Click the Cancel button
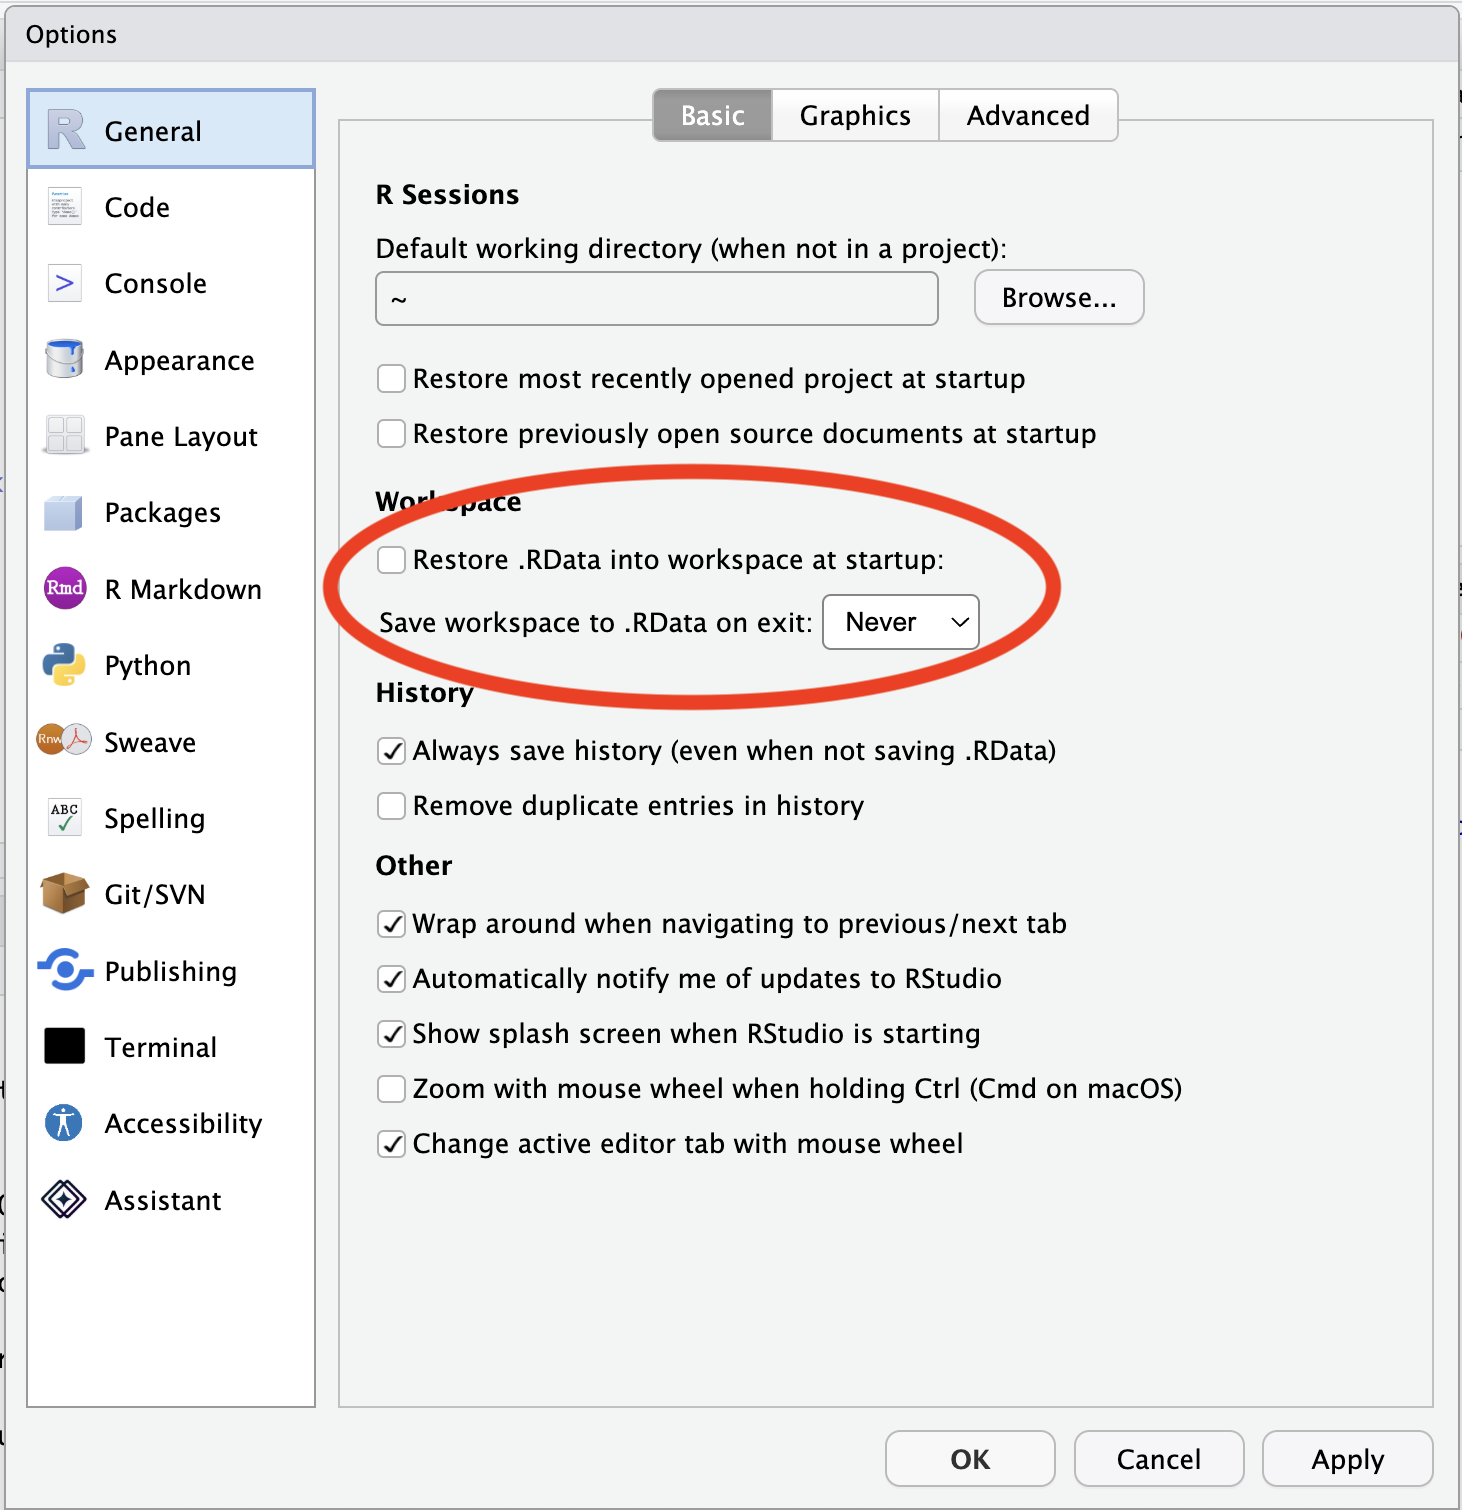Image resolution: width=1462 pixels, height=1510 pixels. (x=1159, y=1459)
